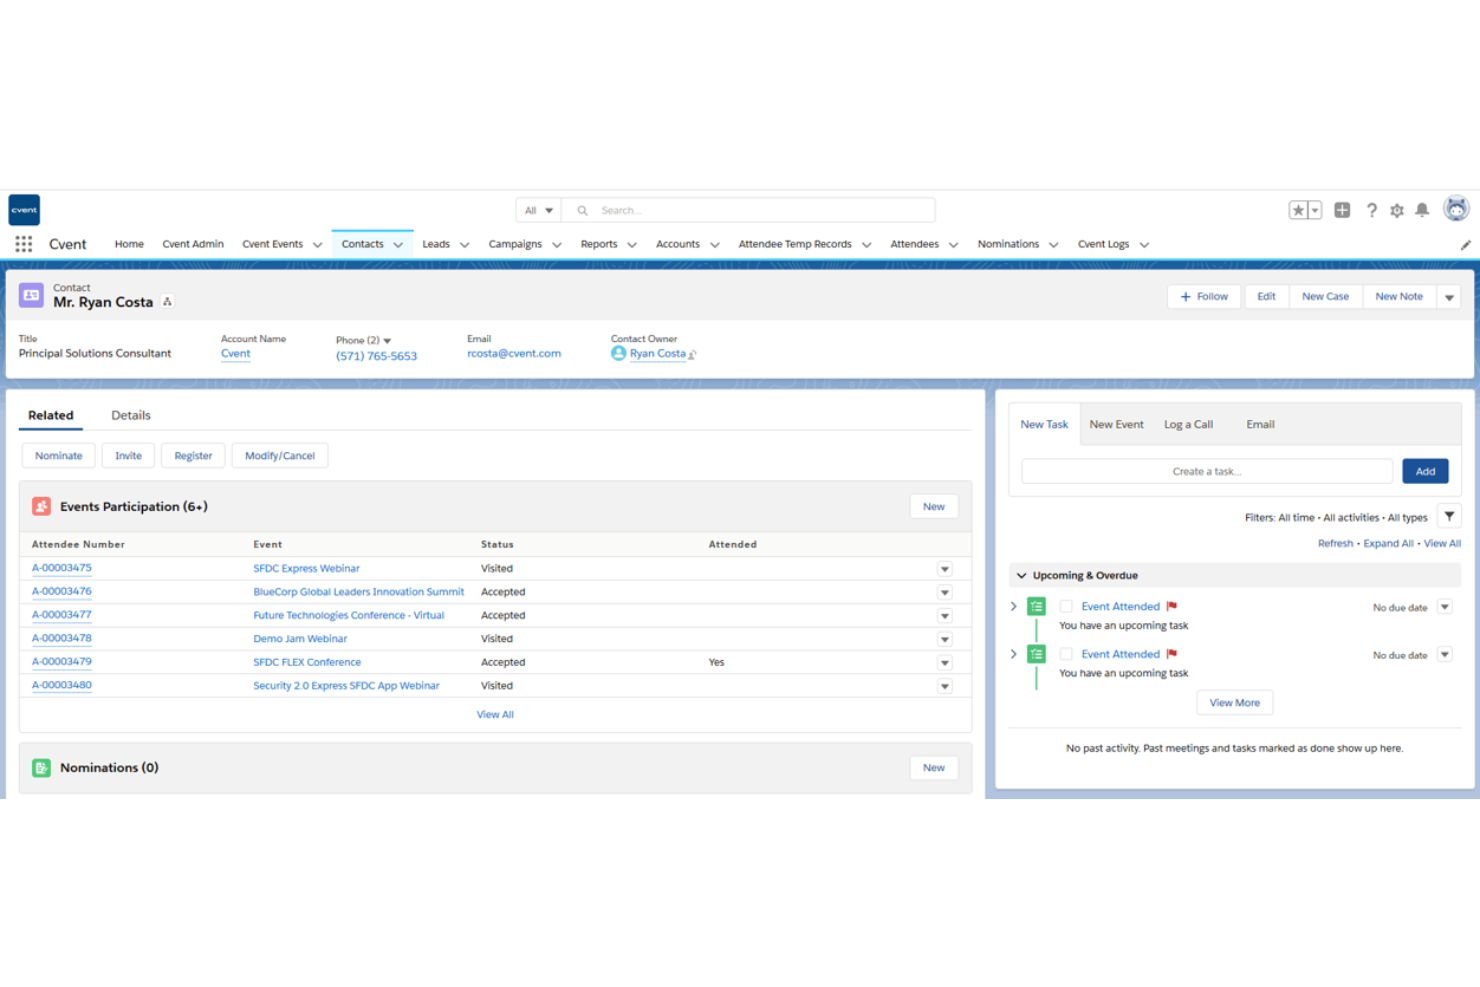
Task: Toggle the Follow button for Ryan Costa
Action: pyautogui.click(x=1203, y=296)
